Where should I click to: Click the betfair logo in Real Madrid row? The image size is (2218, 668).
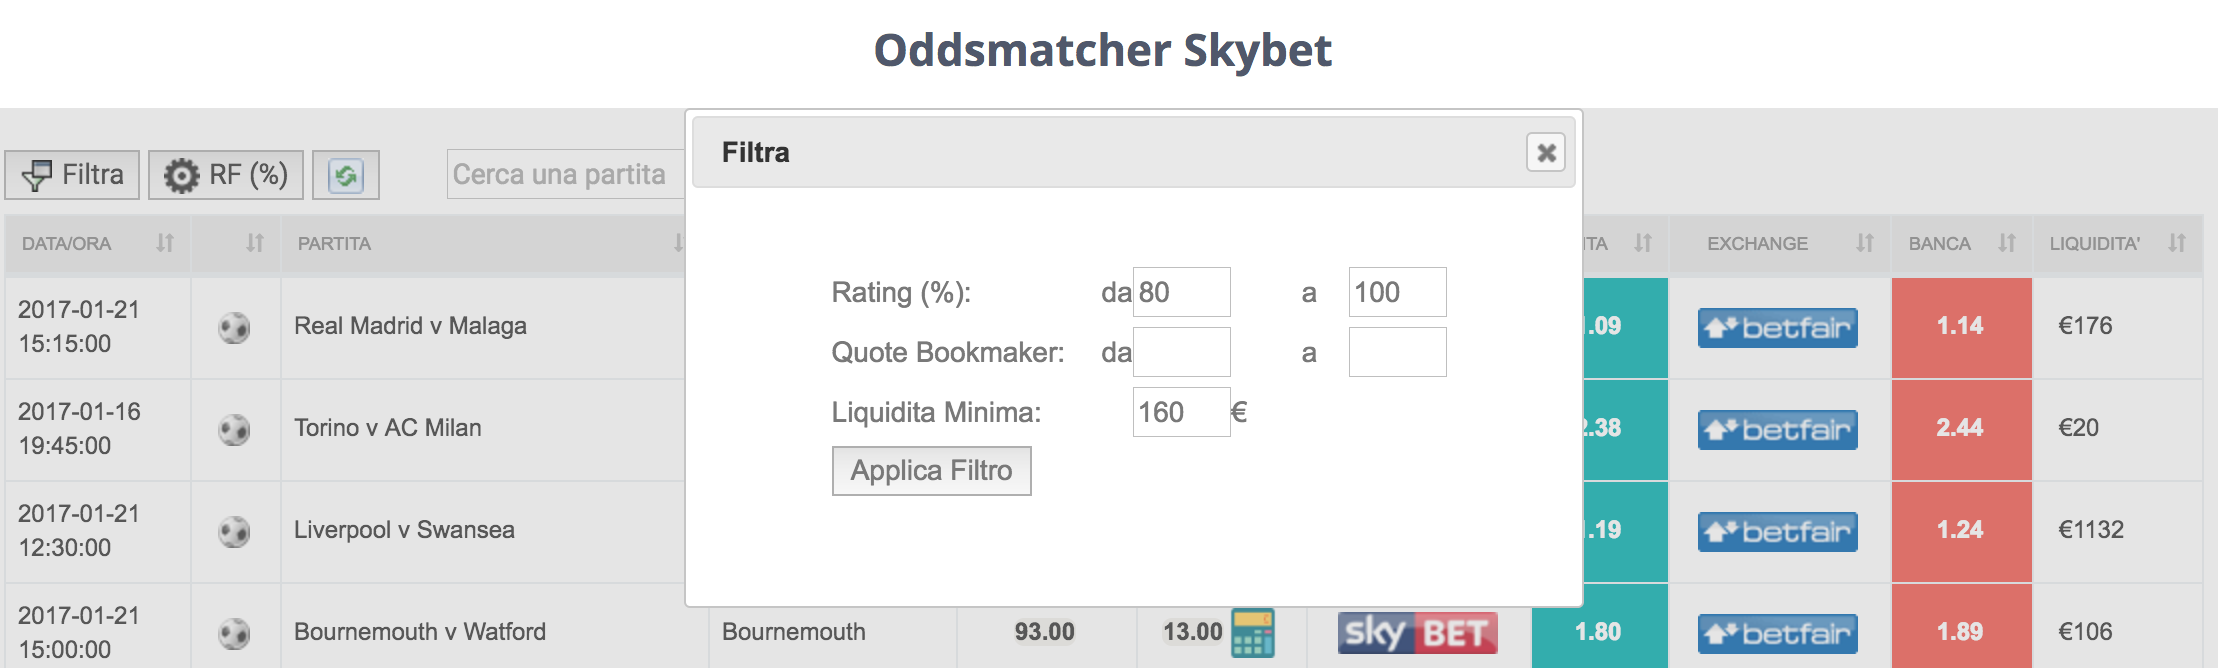[x=1778, y=328]
